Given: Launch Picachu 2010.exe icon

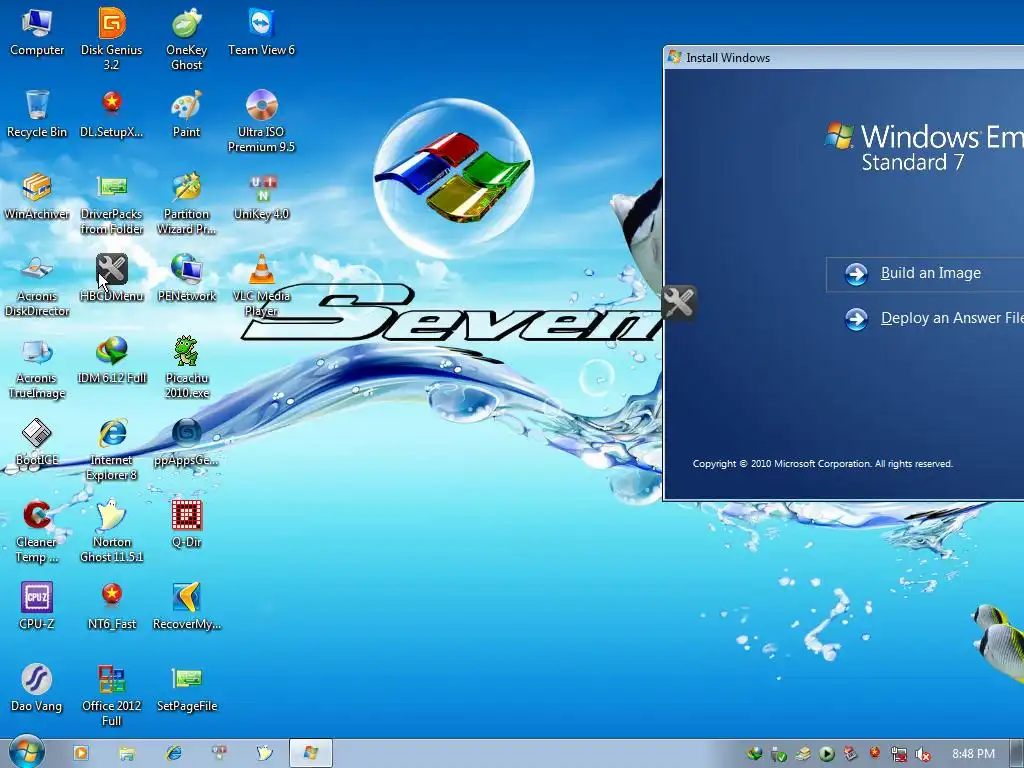Looking at the screenshot, I should pos(187,367).
